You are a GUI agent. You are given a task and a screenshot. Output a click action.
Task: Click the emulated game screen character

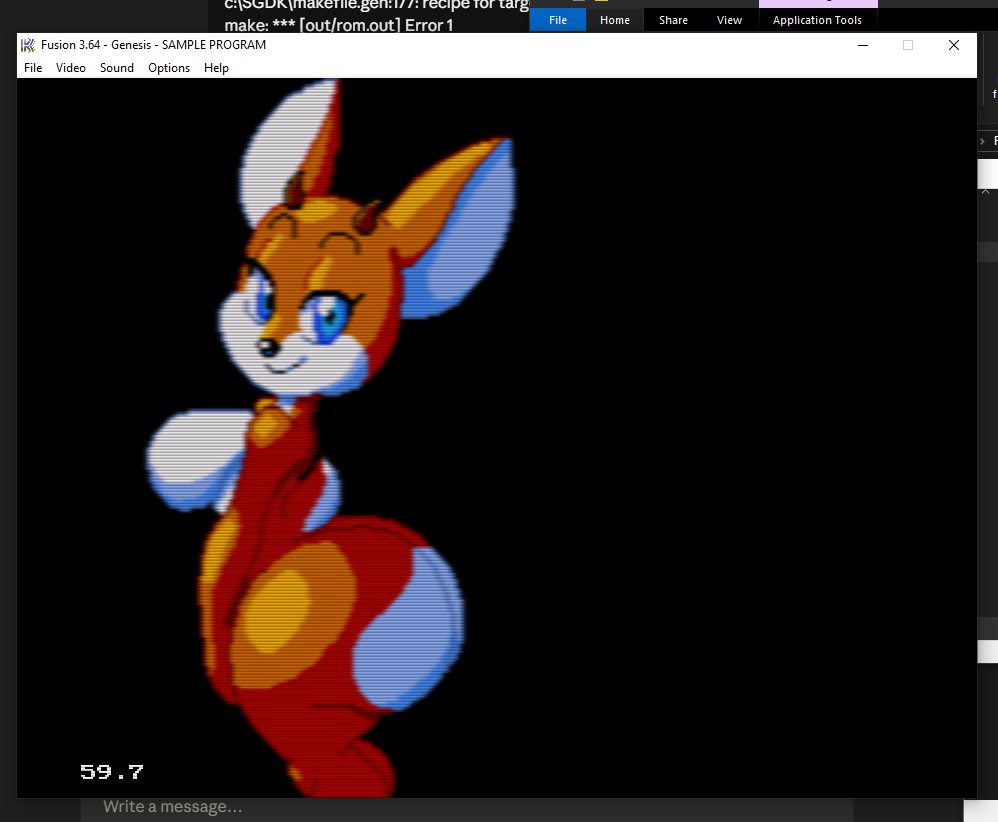[x=331, y=438]
